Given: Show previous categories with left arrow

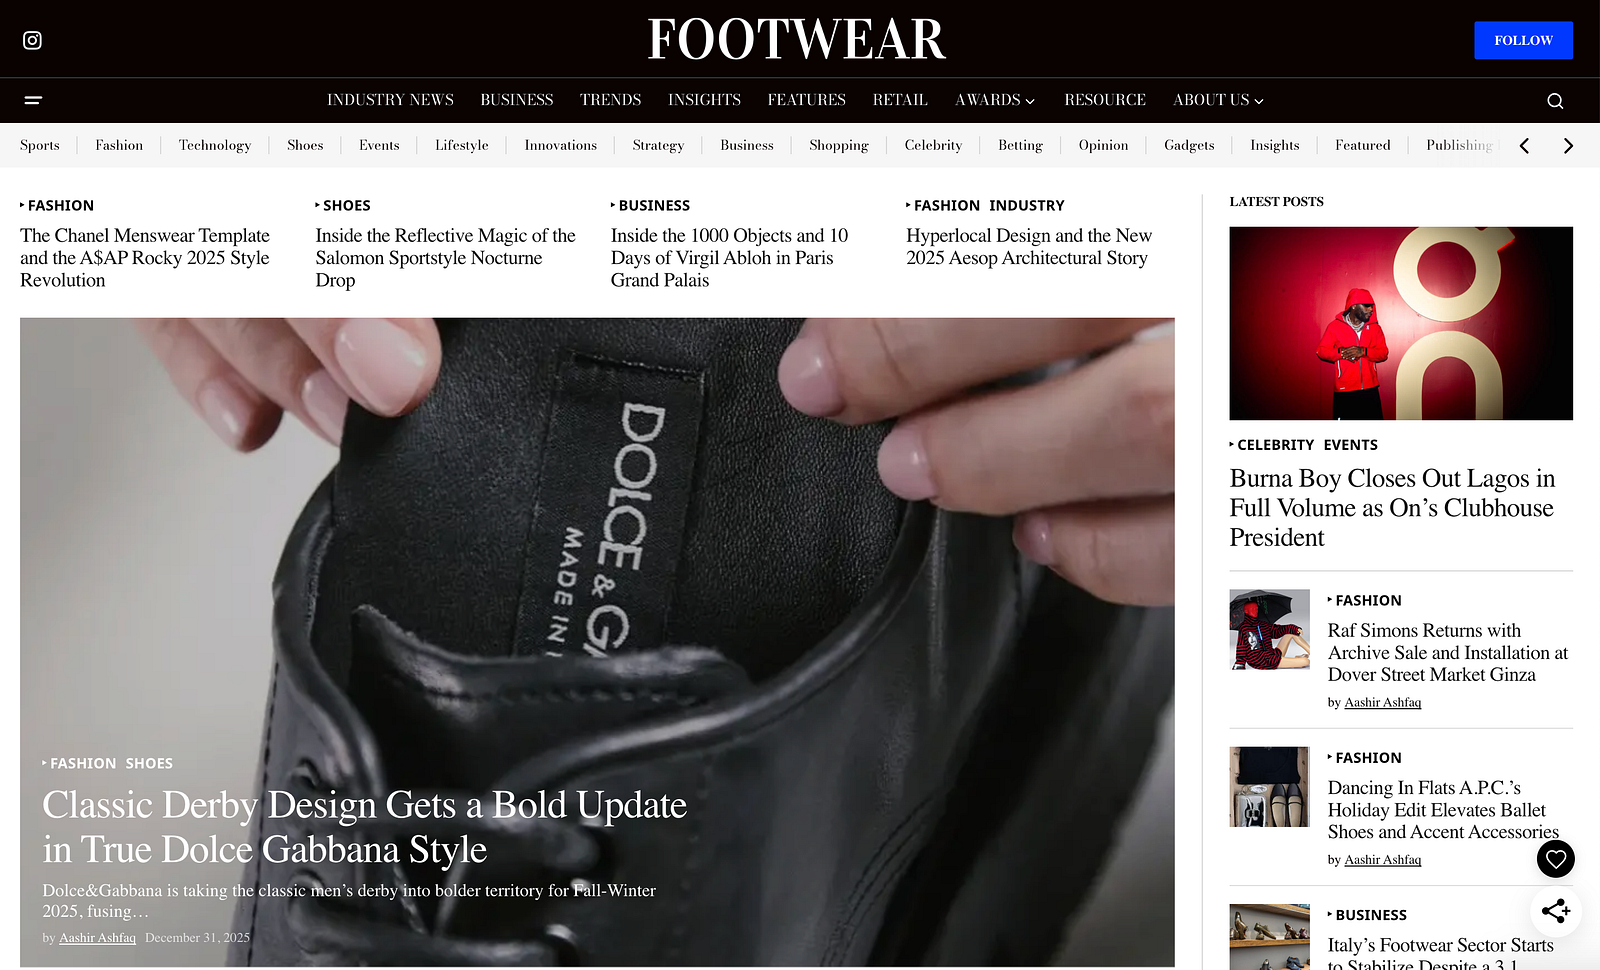Looking at the screenshot, I should coord(1524,146).
